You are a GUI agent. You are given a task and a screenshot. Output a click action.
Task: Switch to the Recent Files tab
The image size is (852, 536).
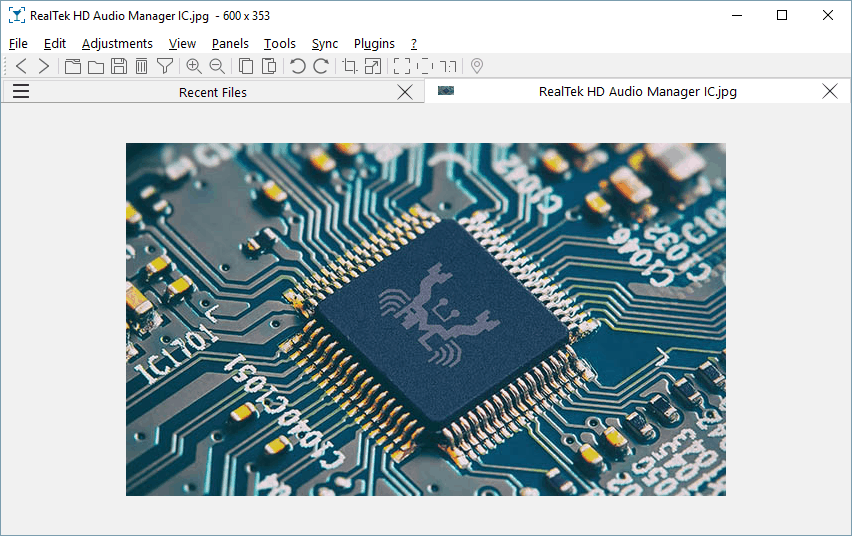point(213,92)
